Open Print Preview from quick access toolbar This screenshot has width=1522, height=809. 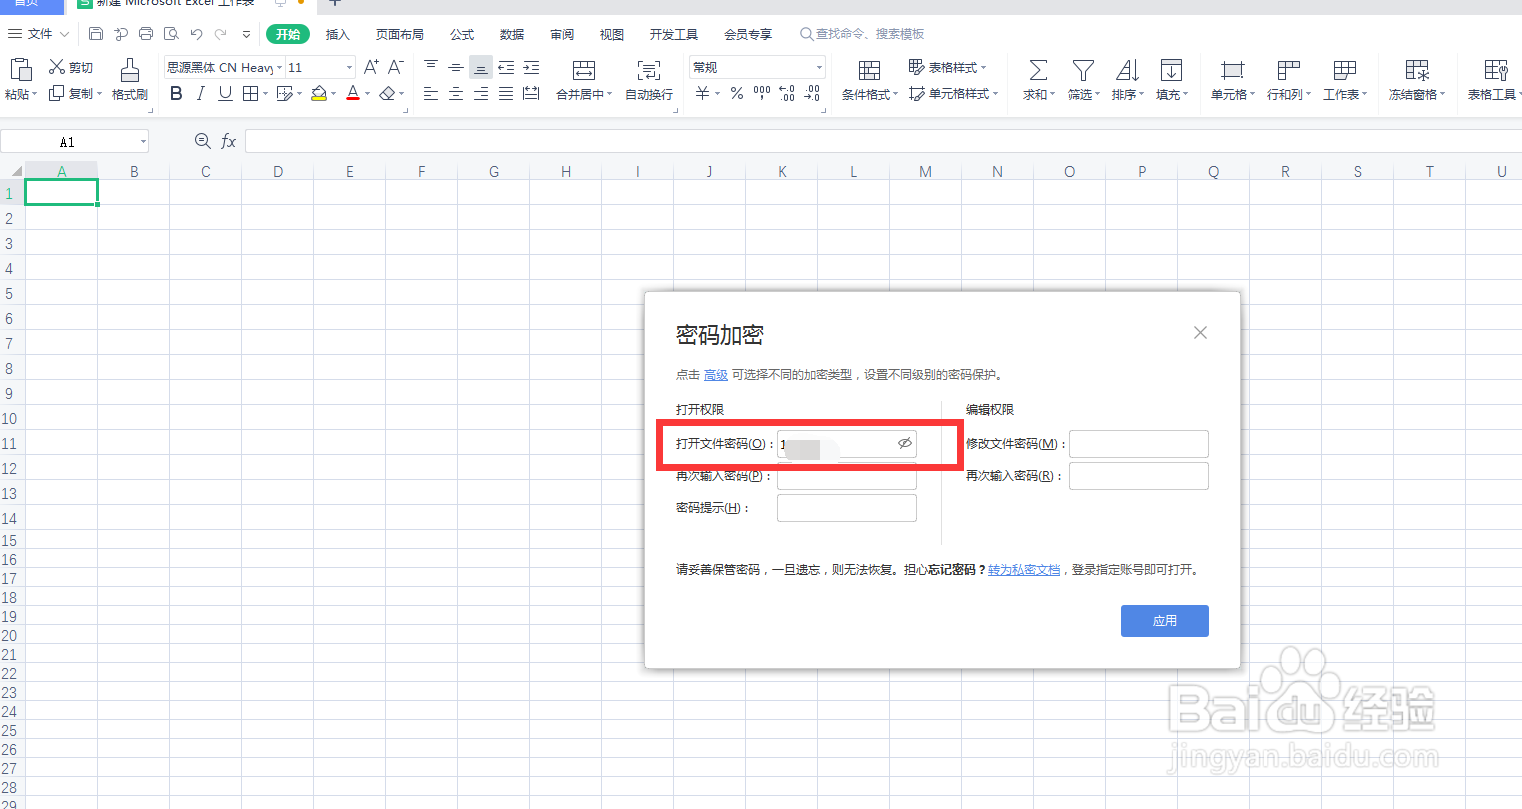pyautogui.click(x=171, y=34)
